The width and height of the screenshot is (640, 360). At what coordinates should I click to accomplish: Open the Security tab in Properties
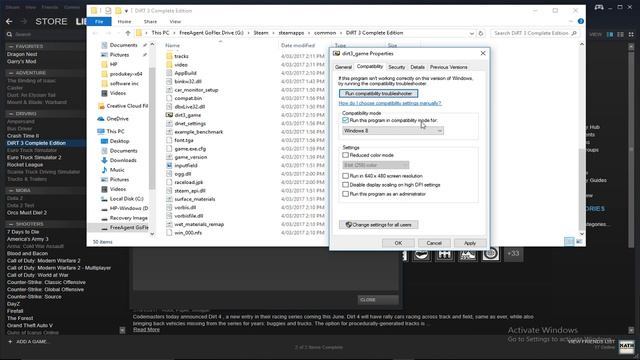click(396, 67)
